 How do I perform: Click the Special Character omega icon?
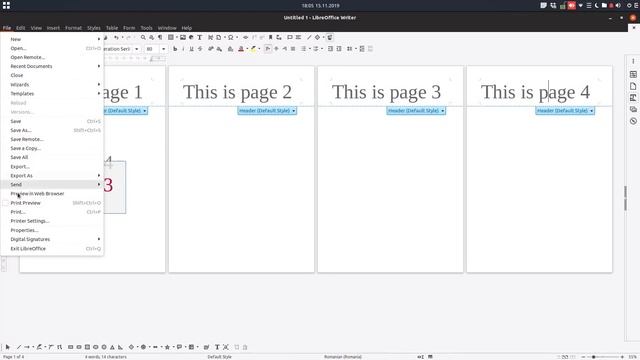pyautogui.click(x=231, y=37)
